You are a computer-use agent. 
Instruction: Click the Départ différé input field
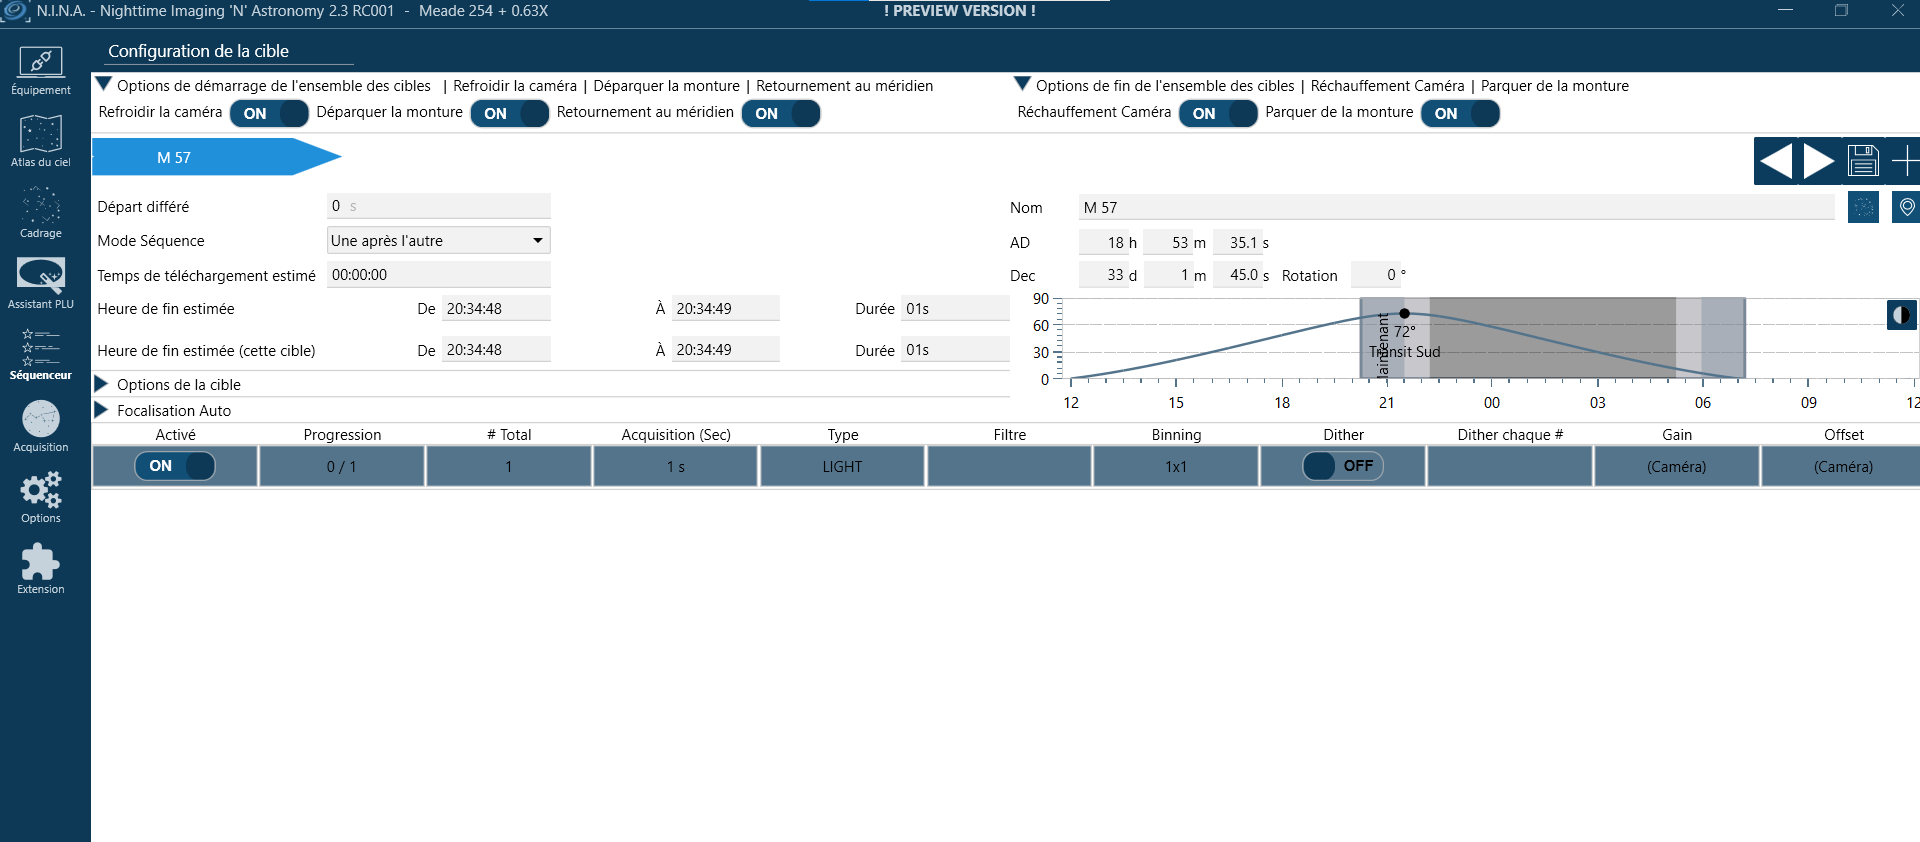click(x=439, y=206)
